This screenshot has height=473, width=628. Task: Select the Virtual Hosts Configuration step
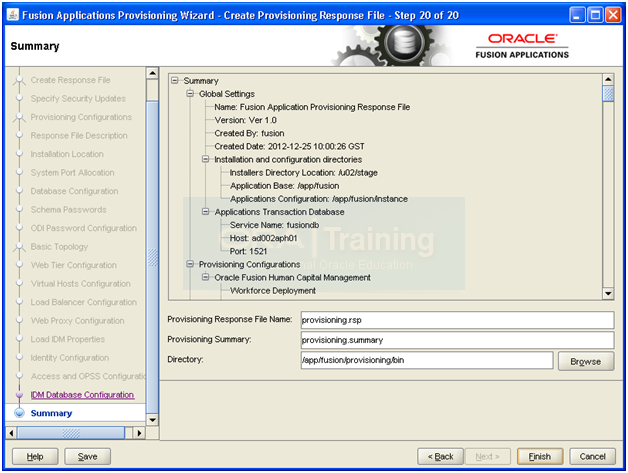click(81, 284)
